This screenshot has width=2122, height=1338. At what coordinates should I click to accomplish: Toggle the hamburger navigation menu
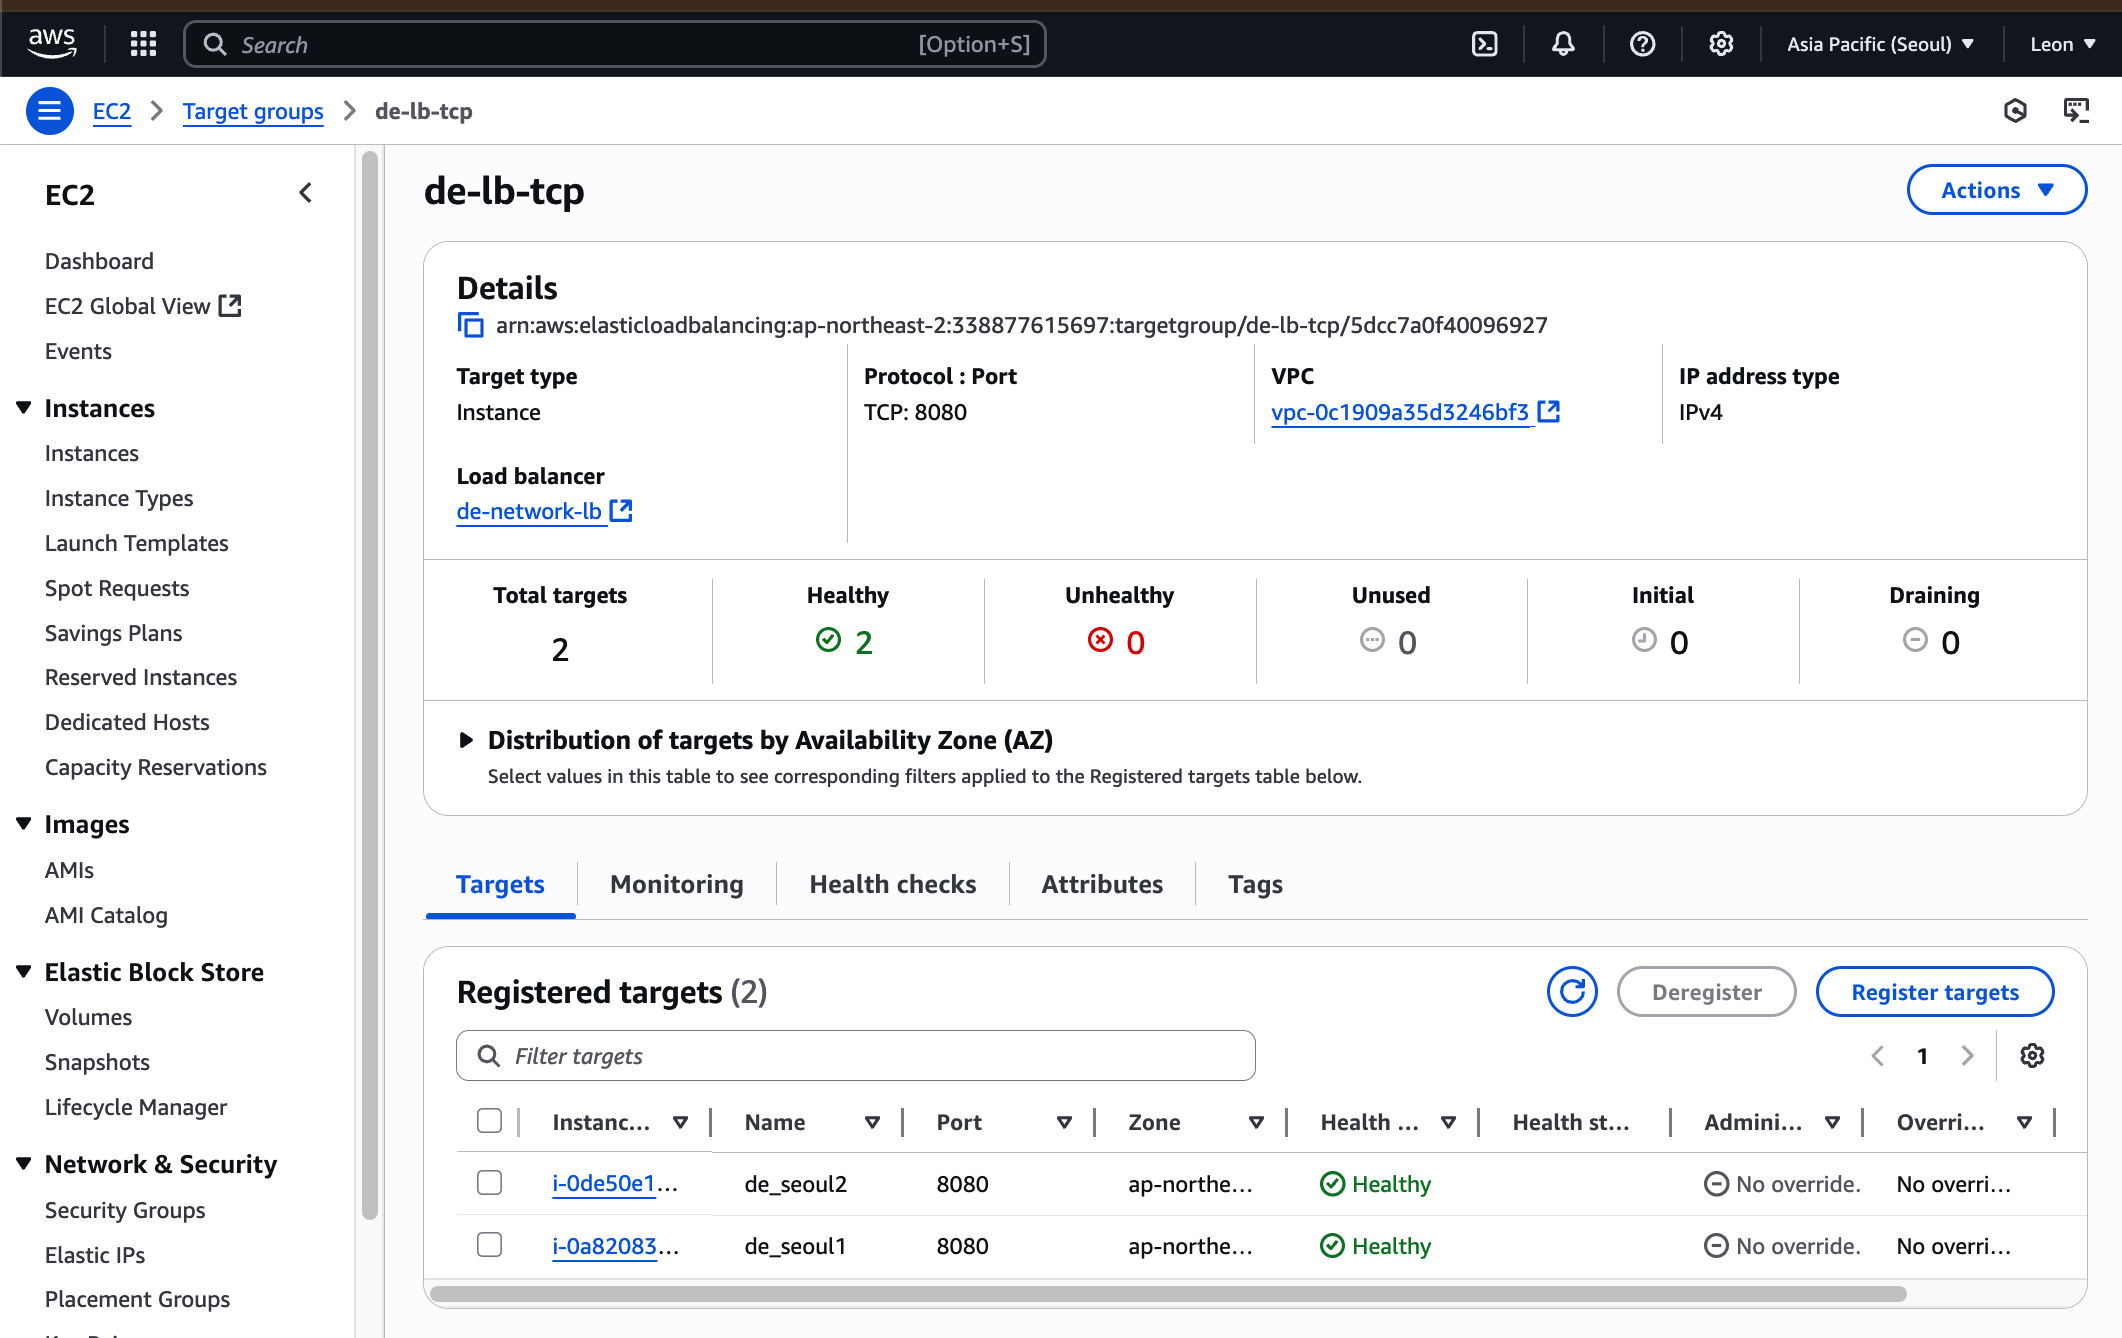(49, 111)
